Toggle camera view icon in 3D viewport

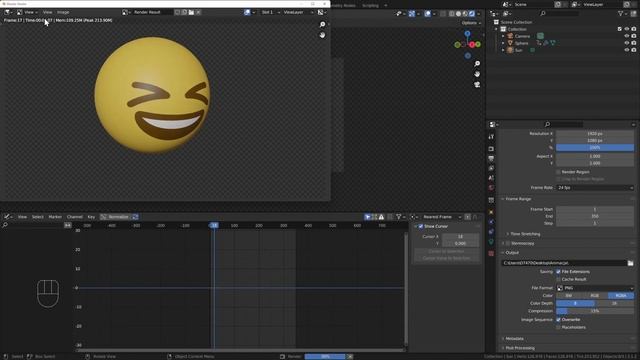(x=477, y=84)
